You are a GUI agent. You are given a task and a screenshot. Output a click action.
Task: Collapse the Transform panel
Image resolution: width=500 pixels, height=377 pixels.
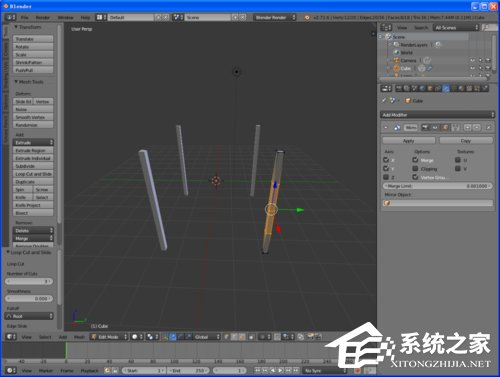[16, 27]
